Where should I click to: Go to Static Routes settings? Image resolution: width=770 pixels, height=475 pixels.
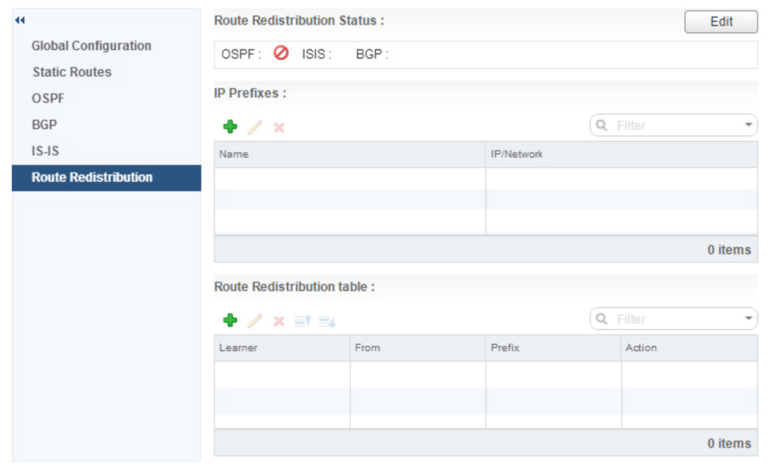(x=71, y=72)
